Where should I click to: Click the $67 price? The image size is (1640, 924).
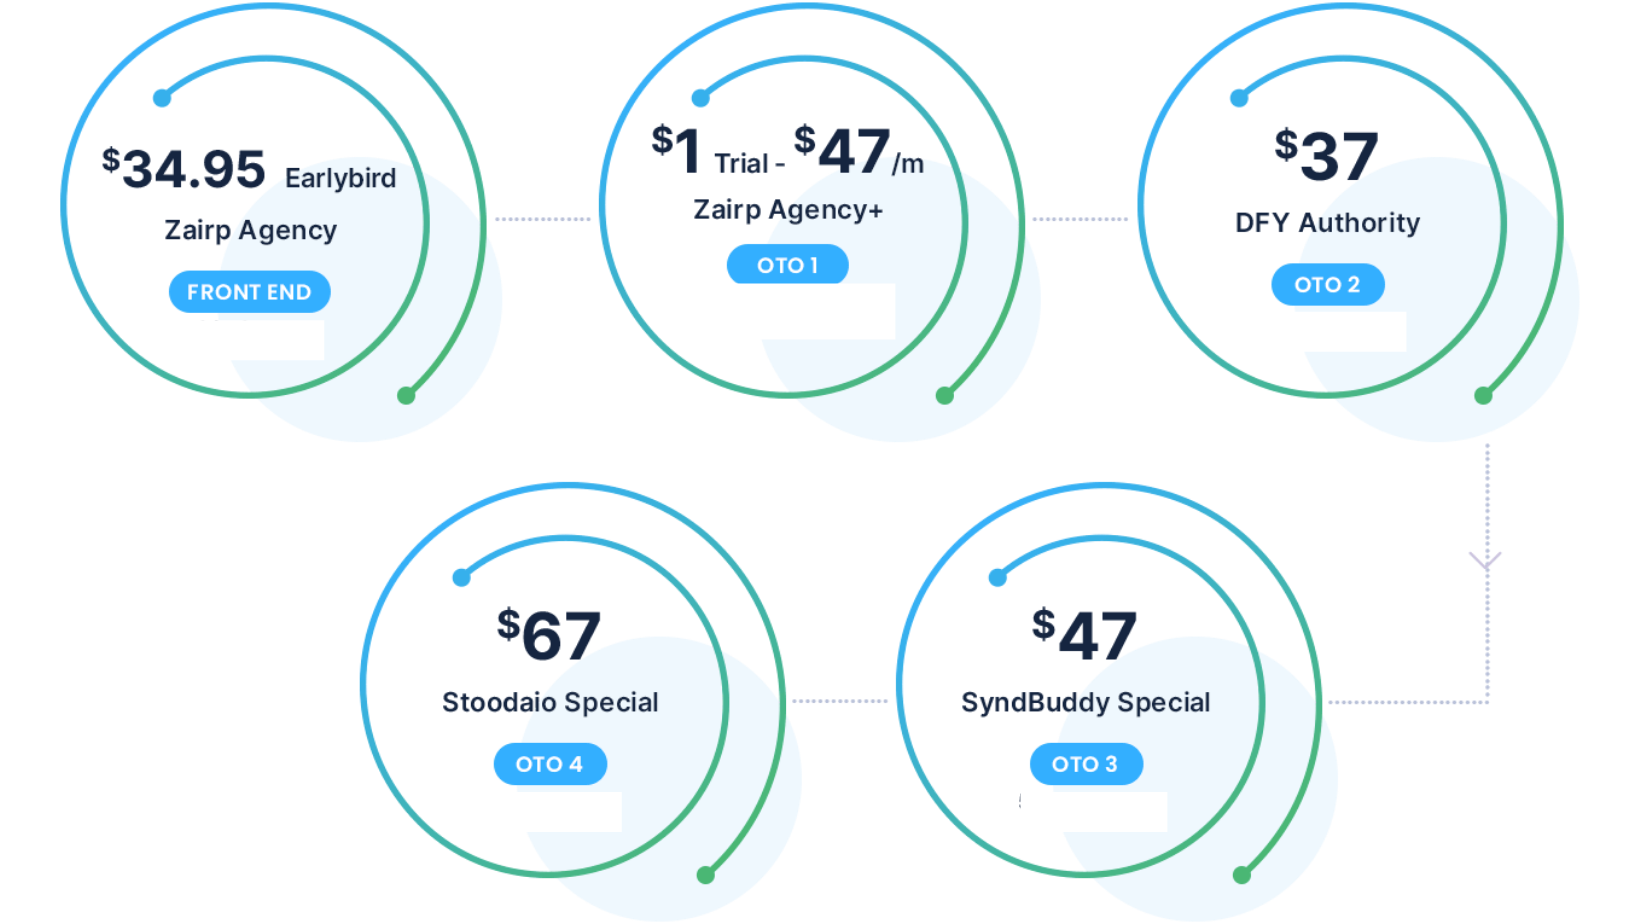549,635
